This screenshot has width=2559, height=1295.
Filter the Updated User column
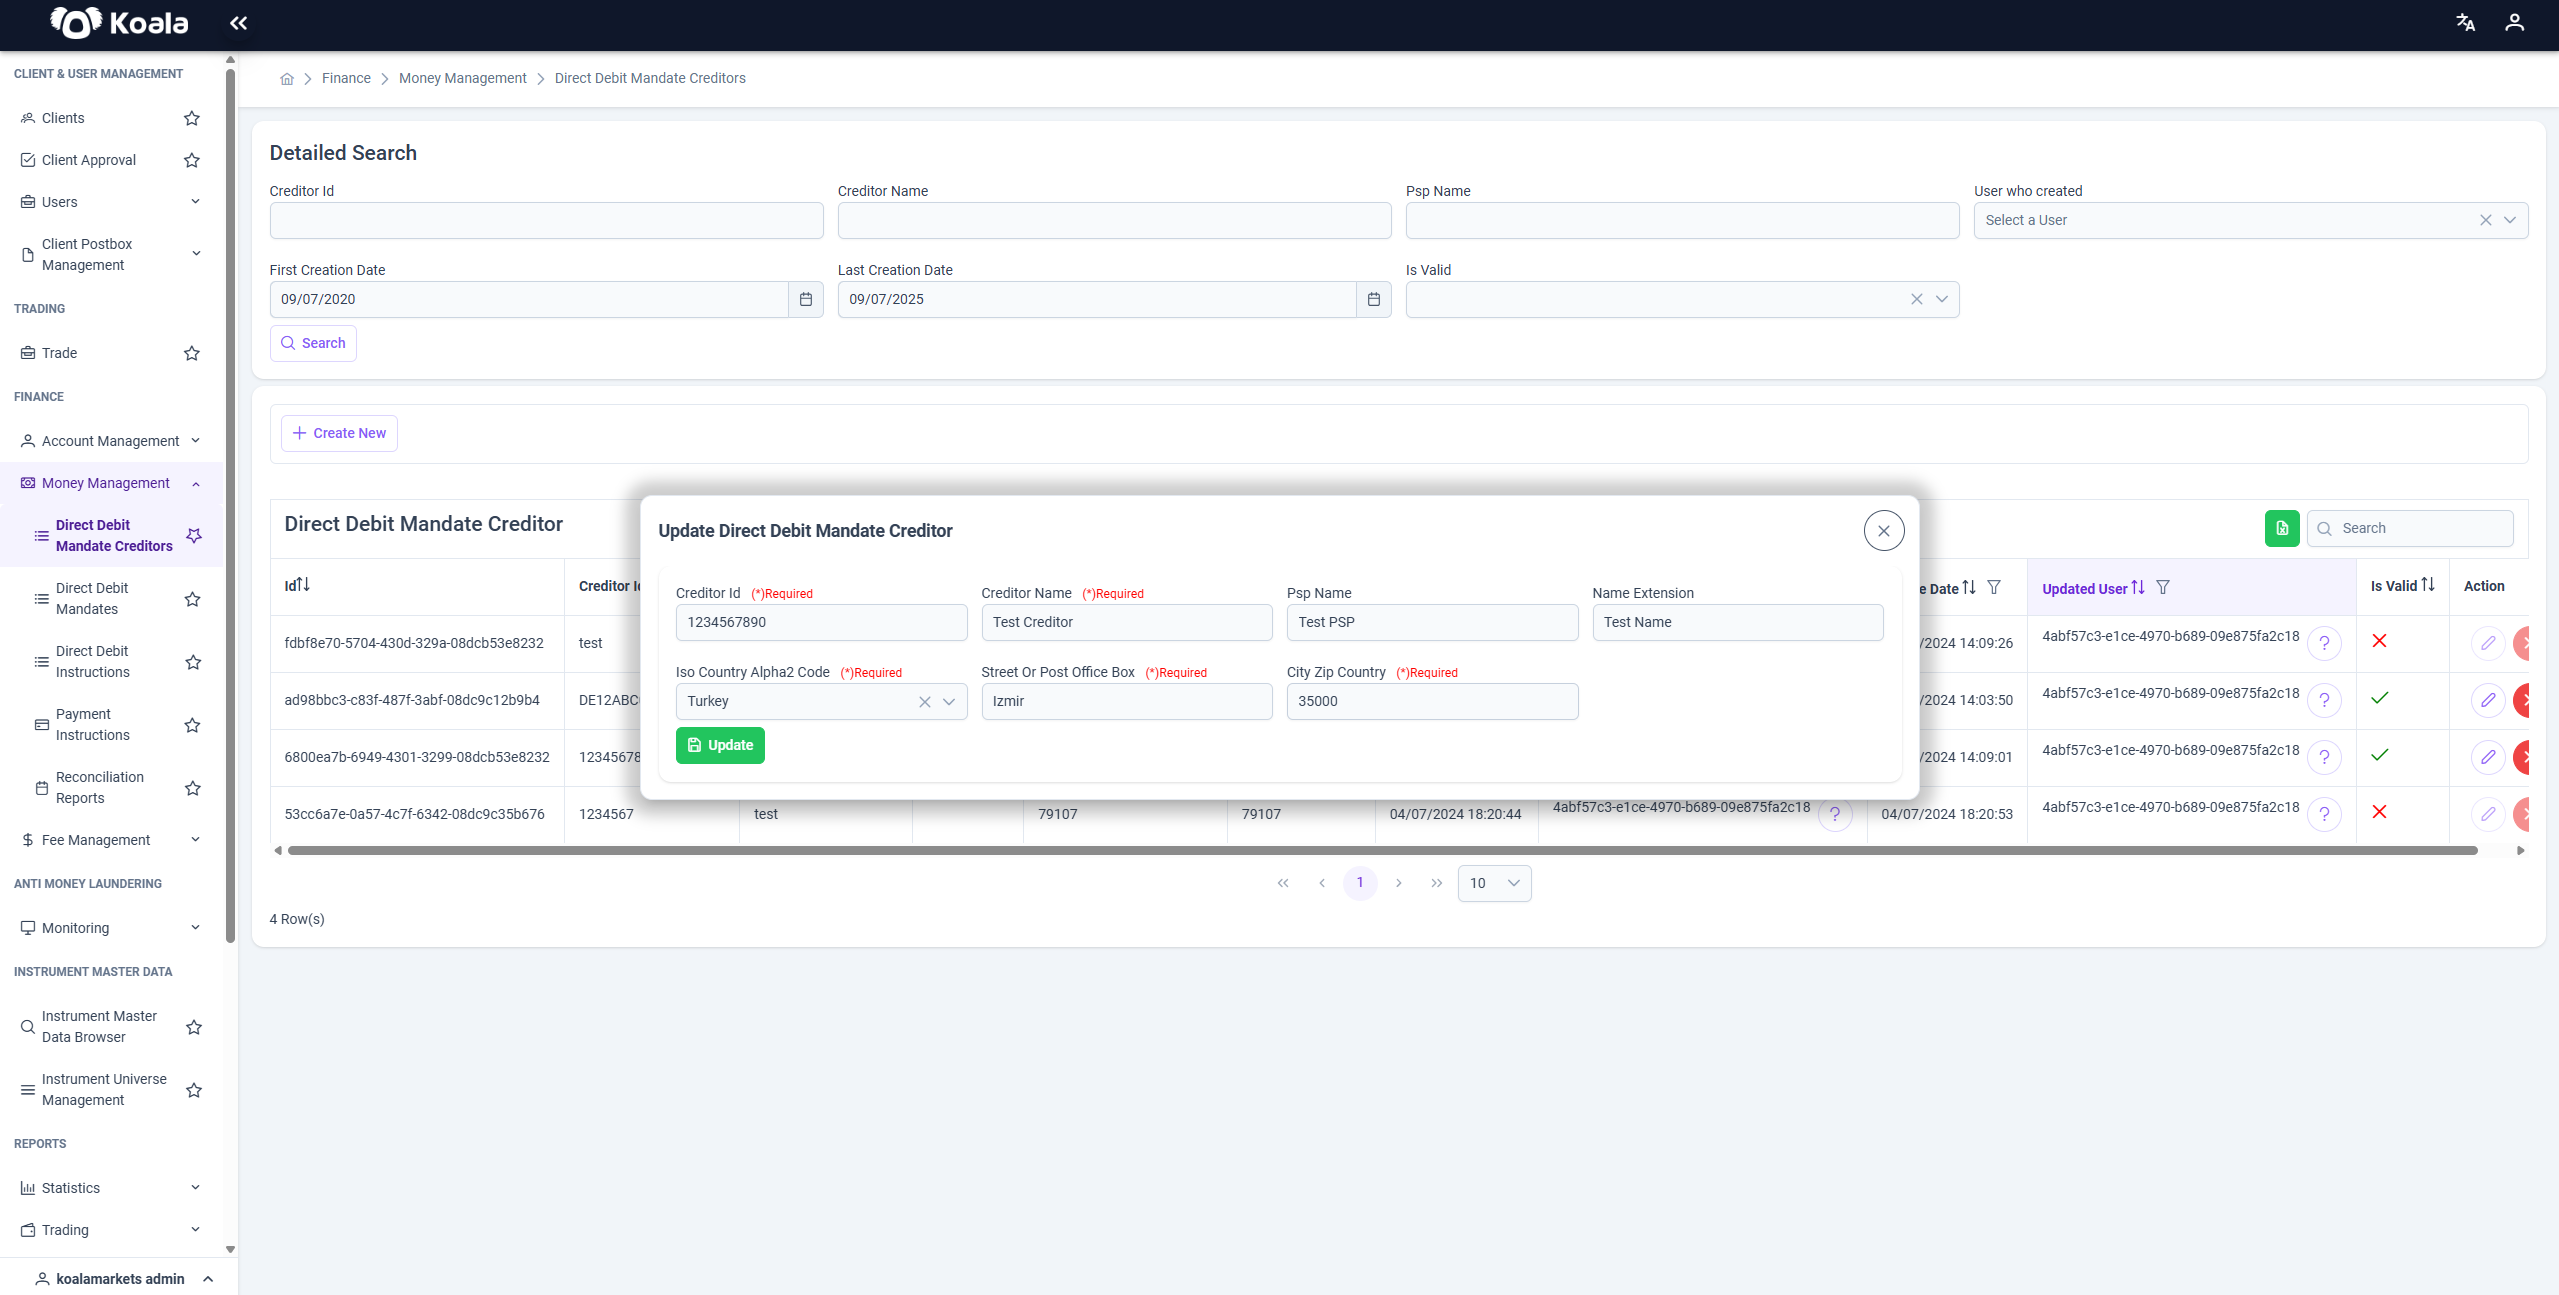(x=2163, y=587)
